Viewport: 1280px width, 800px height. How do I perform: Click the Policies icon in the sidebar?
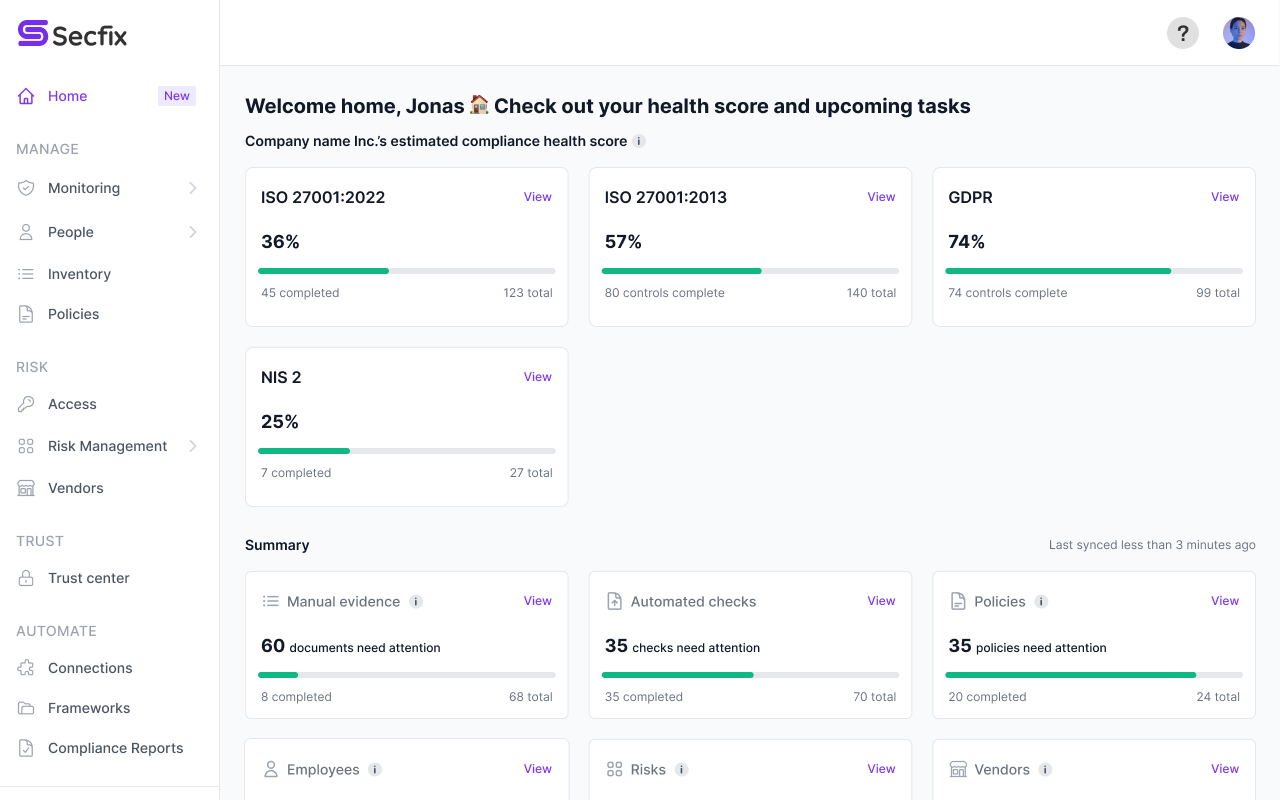tap(27, 314)
